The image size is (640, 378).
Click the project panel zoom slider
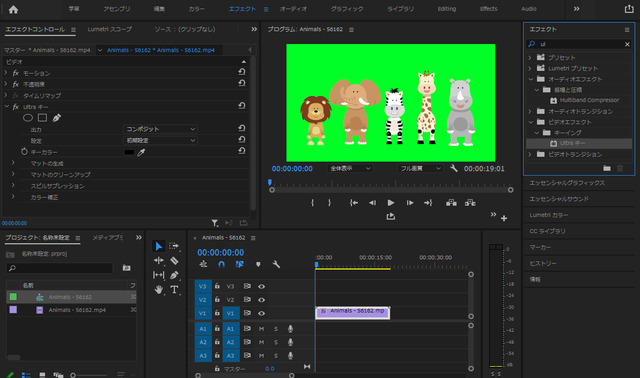point(73,375)
